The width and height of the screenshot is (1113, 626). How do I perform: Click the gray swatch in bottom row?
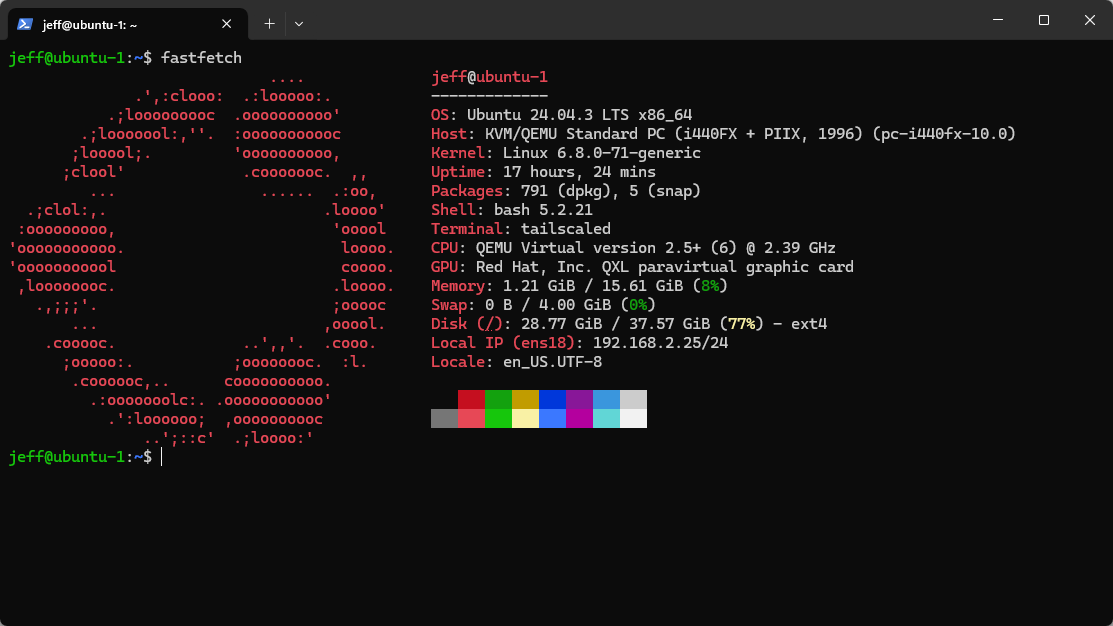[444, 418]
